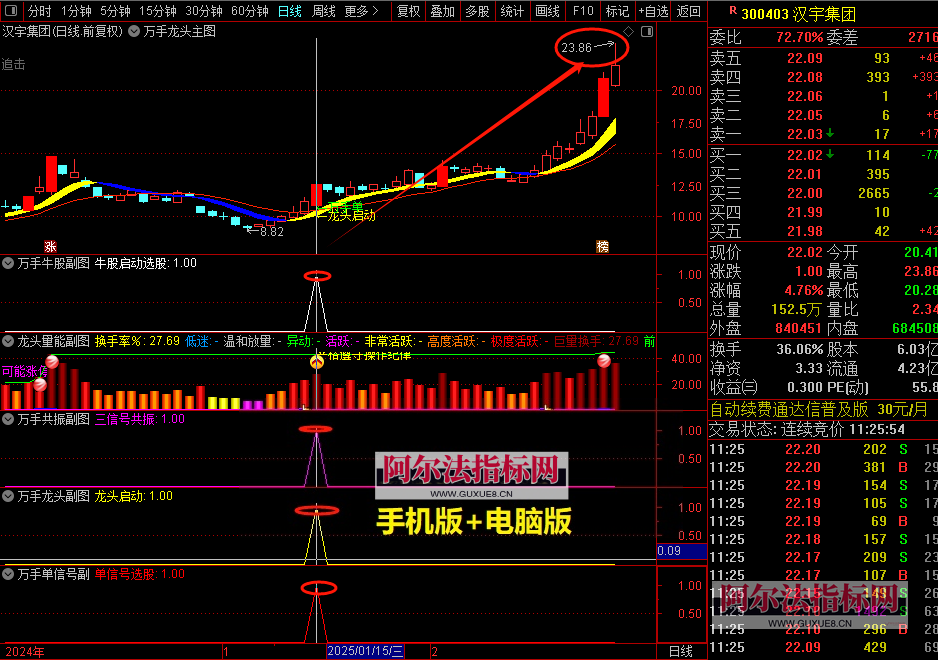
Task: Click the 2025/01/15/三 date marker on the timeline
Action: pyautogui.click(x=363, y=649)
